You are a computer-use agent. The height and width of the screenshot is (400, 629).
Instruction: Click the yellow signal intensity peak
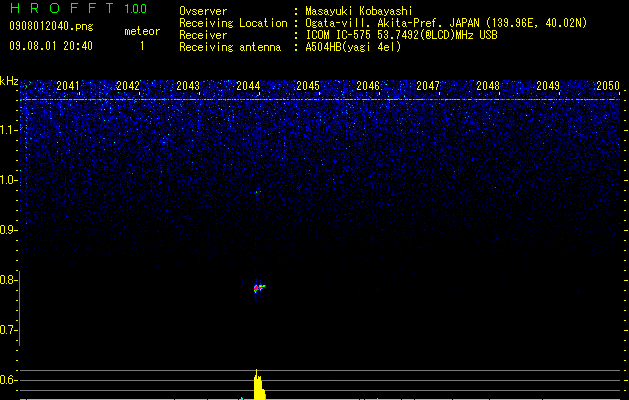point(259,385)
